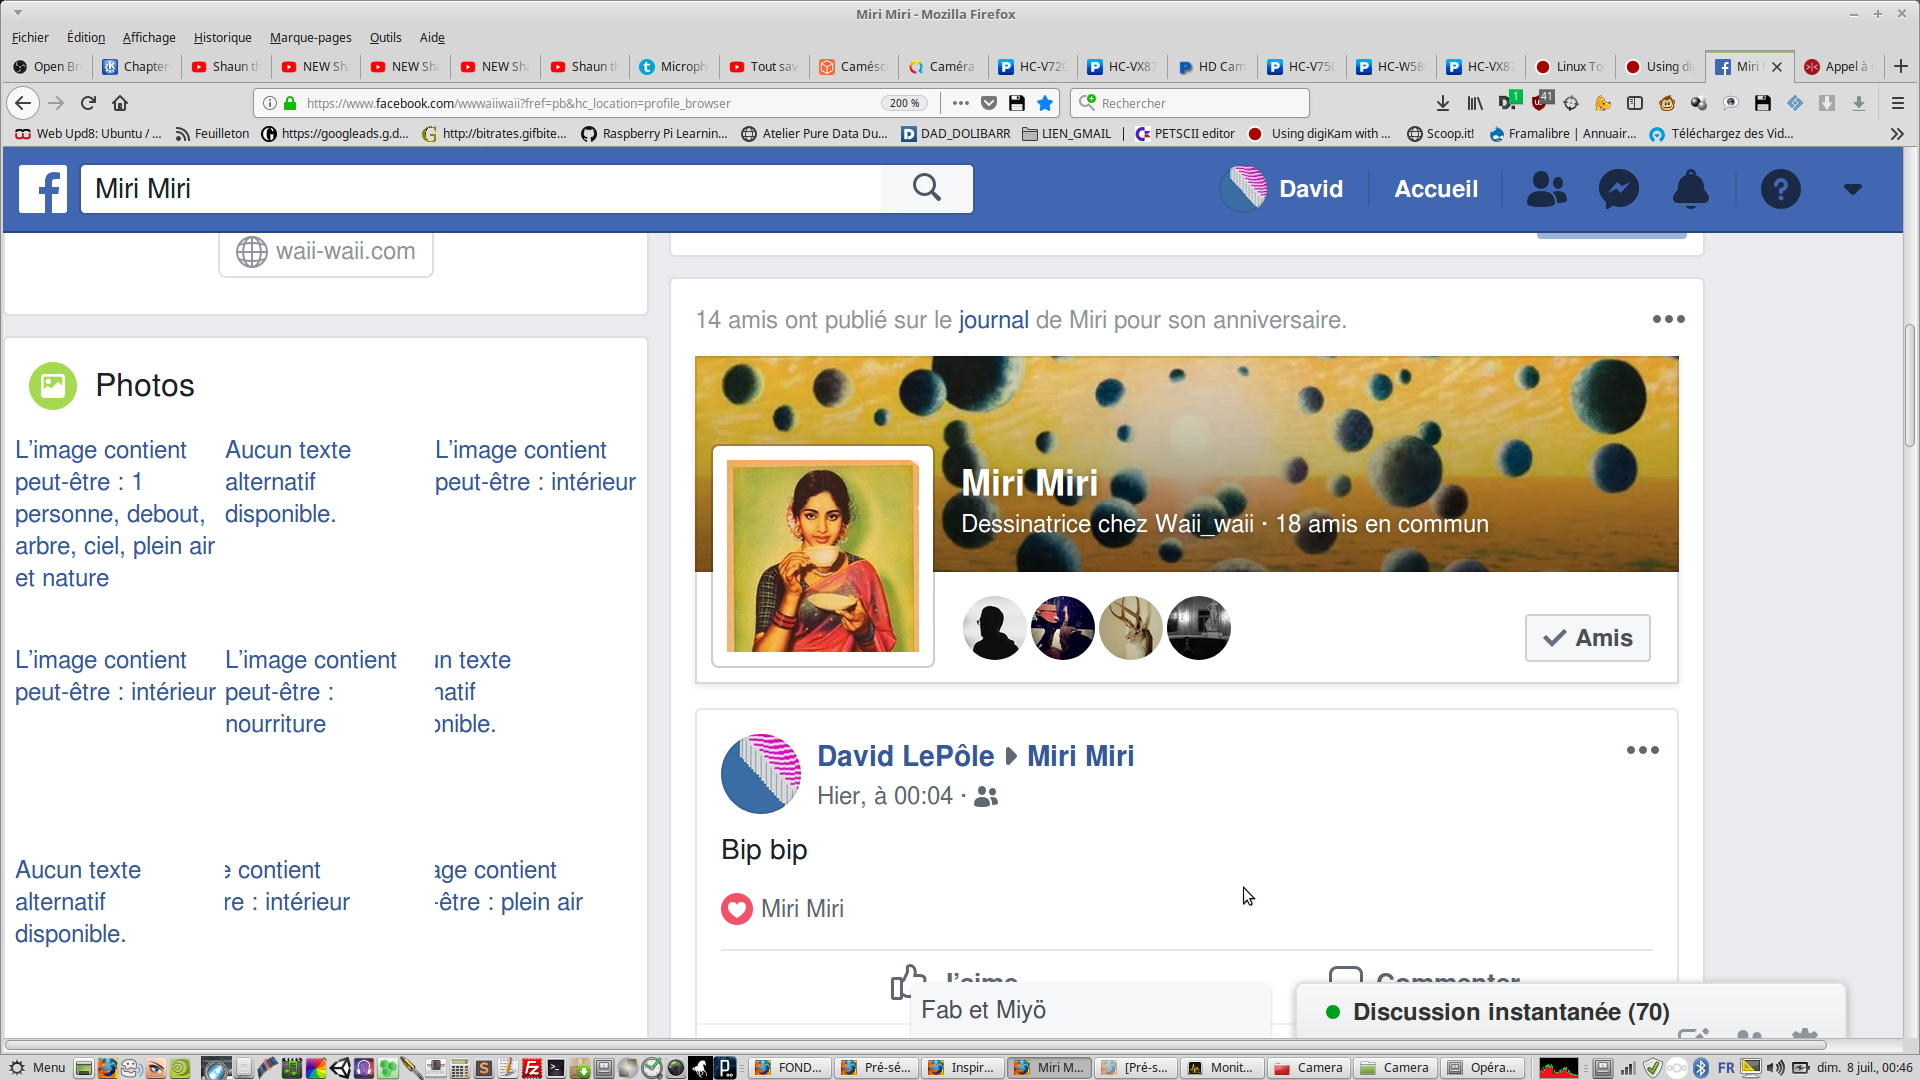
Task: Open the Messenger icon
Action: pos(1618,189)
